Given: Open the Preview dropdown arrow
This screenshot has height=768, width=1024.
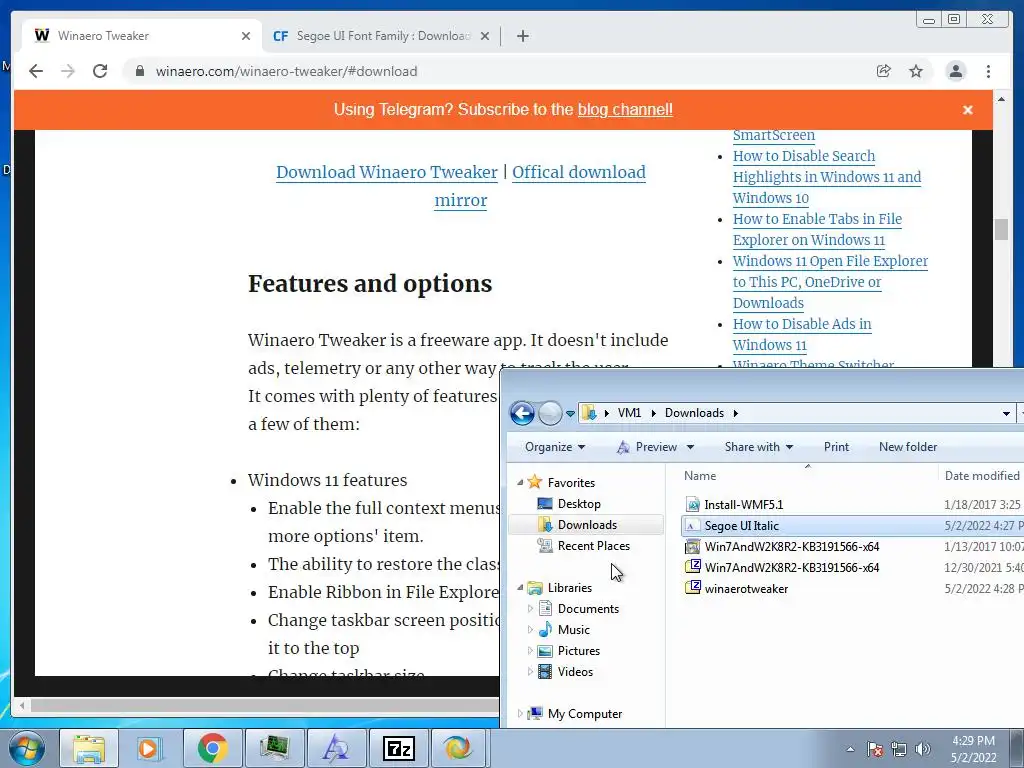Looking at the screenshot, I should tap(690, 447).
